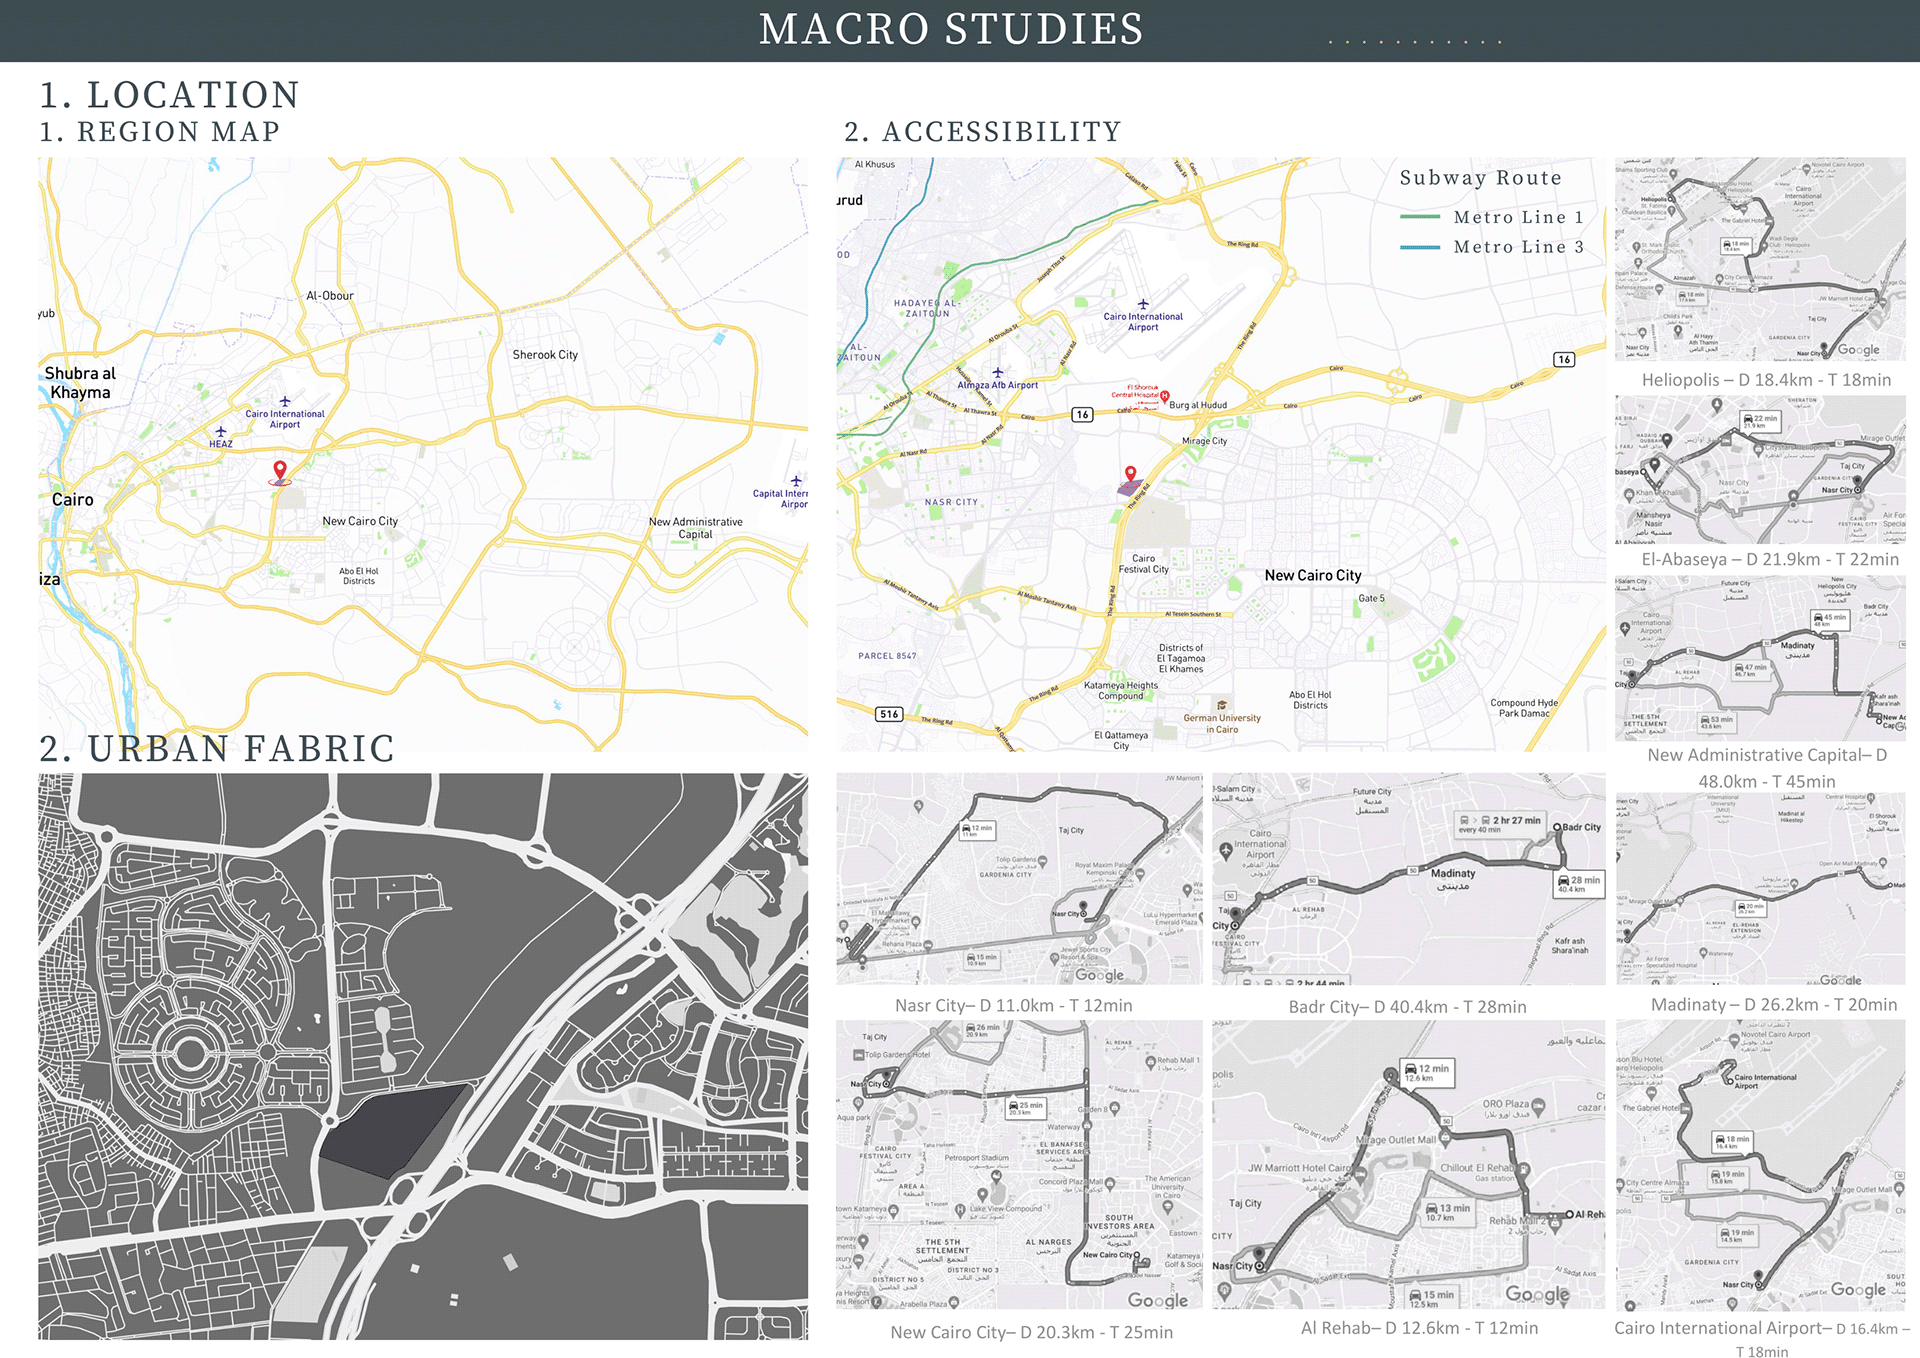This screenshot has width=1920, height=1358.
Task: Open the Nasr City route map thumbnail
Action: point(1020,879)
